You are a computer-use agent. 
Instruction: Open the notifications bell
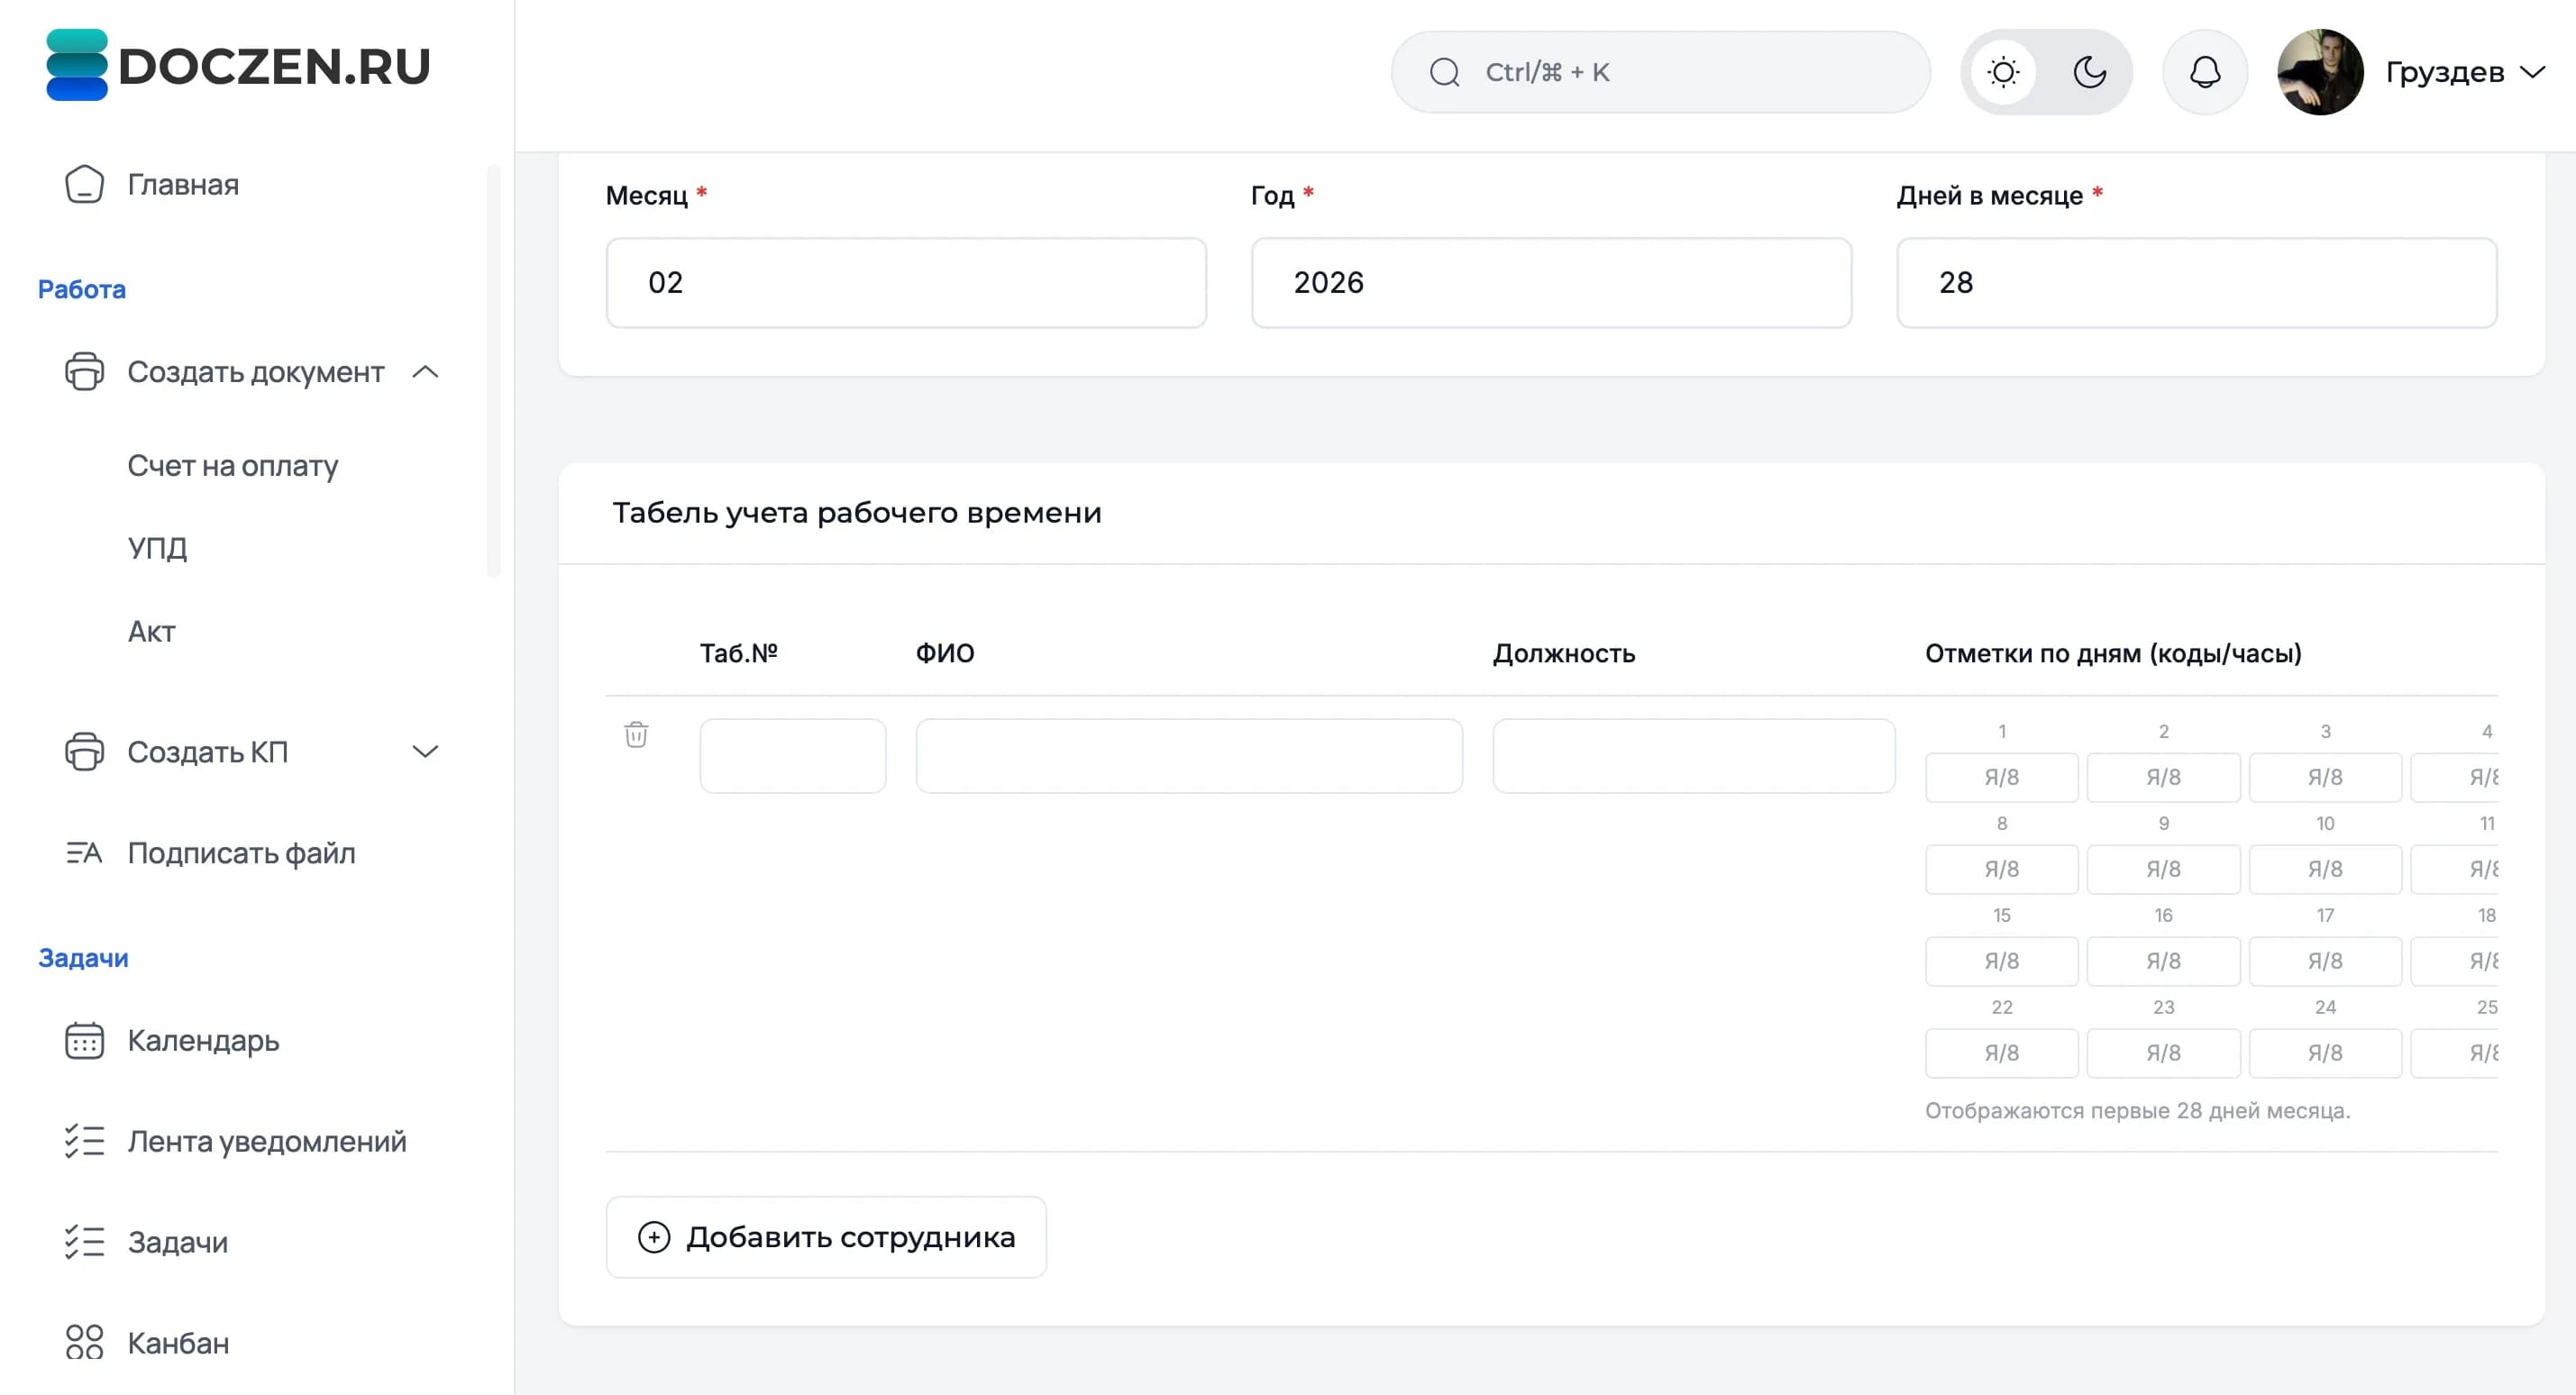(2205, 72)
